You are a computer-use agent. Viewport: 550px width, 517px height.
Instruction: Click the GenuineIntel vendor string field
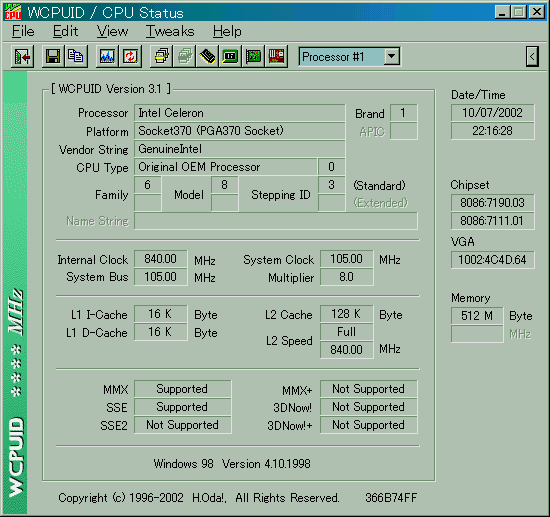(x=240, y=149)
